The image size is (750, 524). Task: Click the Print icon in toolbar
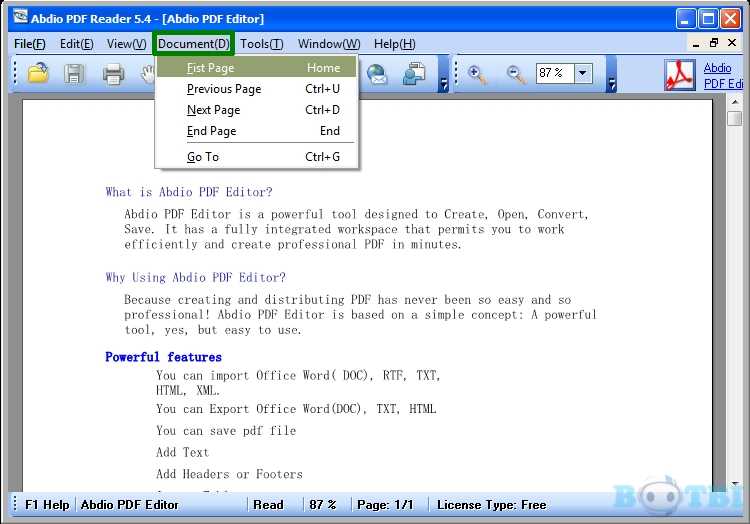113,73
